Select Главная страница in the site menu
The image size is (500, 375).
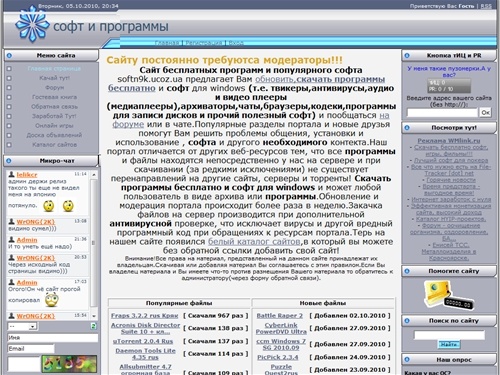pos(54,69)
